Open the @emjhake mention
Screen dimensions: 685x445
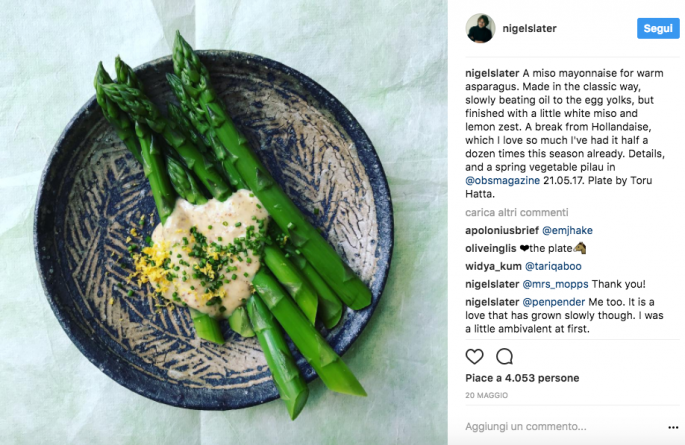[567, 230]
